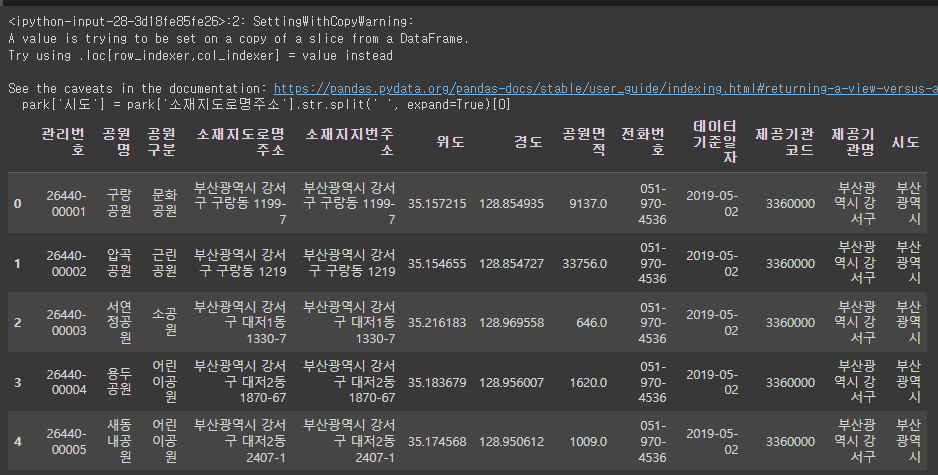Click the 소재지도로명주소 column header
The height and width of the screenshot is (475, 938).
point(240,141)
